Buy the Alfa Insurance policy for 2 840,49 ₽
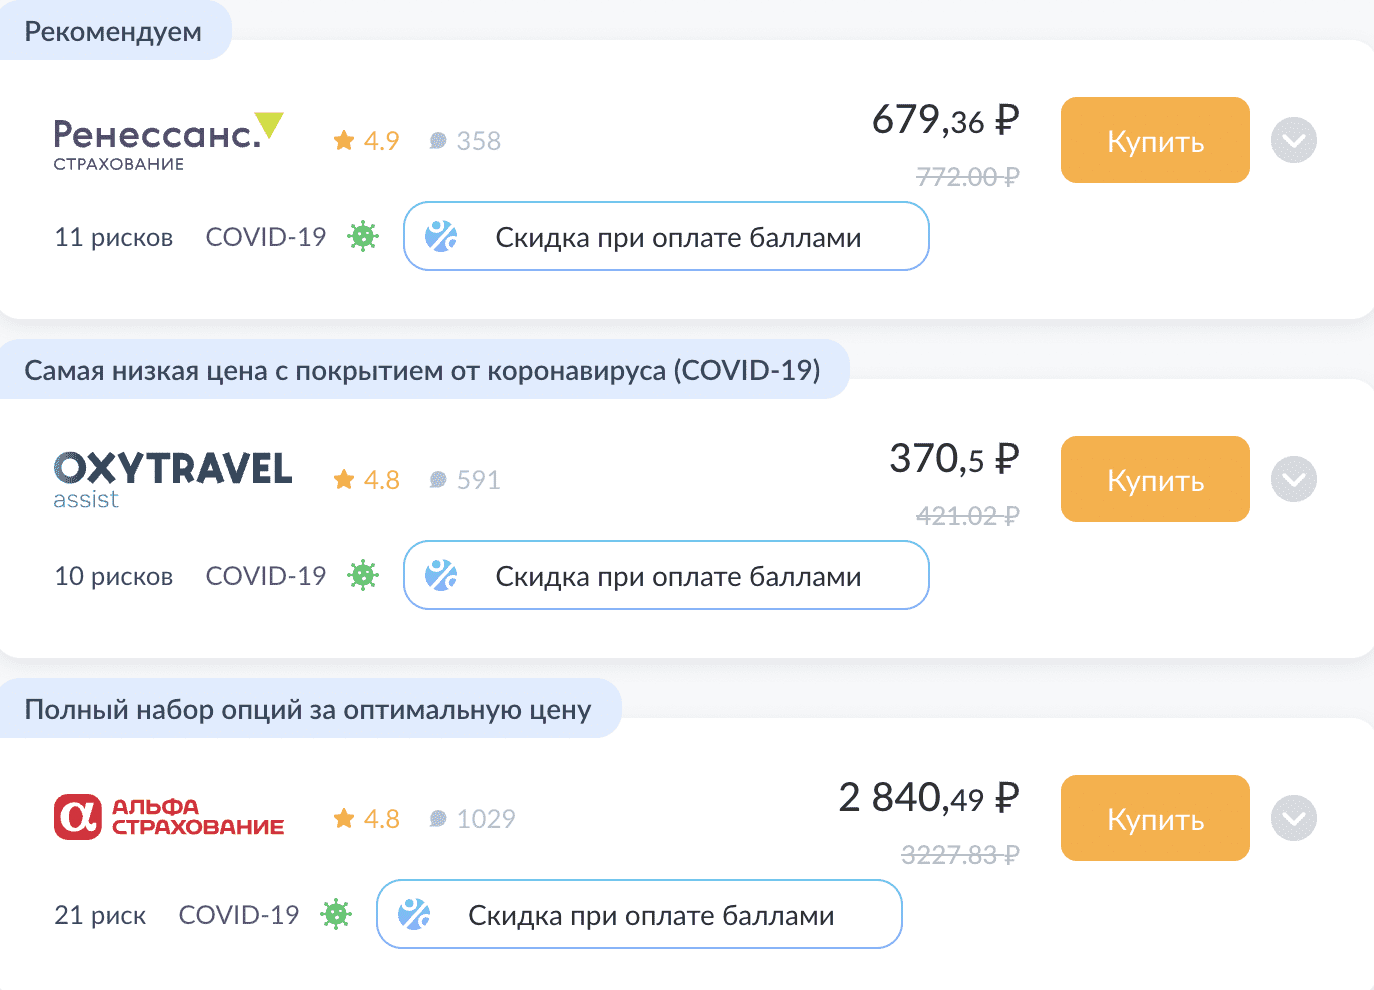Screen dimensions: 1374x990 click(x=1155, y=818)
